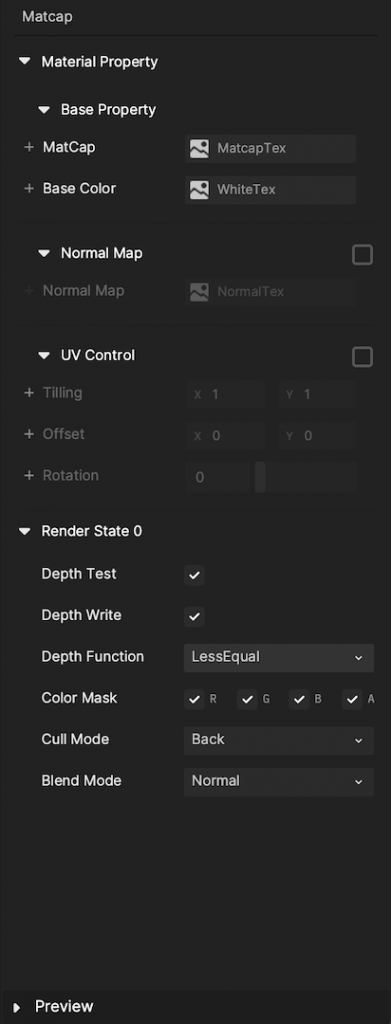Click the plus icon beside MatCap
This screenshot has width=391, height=1024.
29,148
